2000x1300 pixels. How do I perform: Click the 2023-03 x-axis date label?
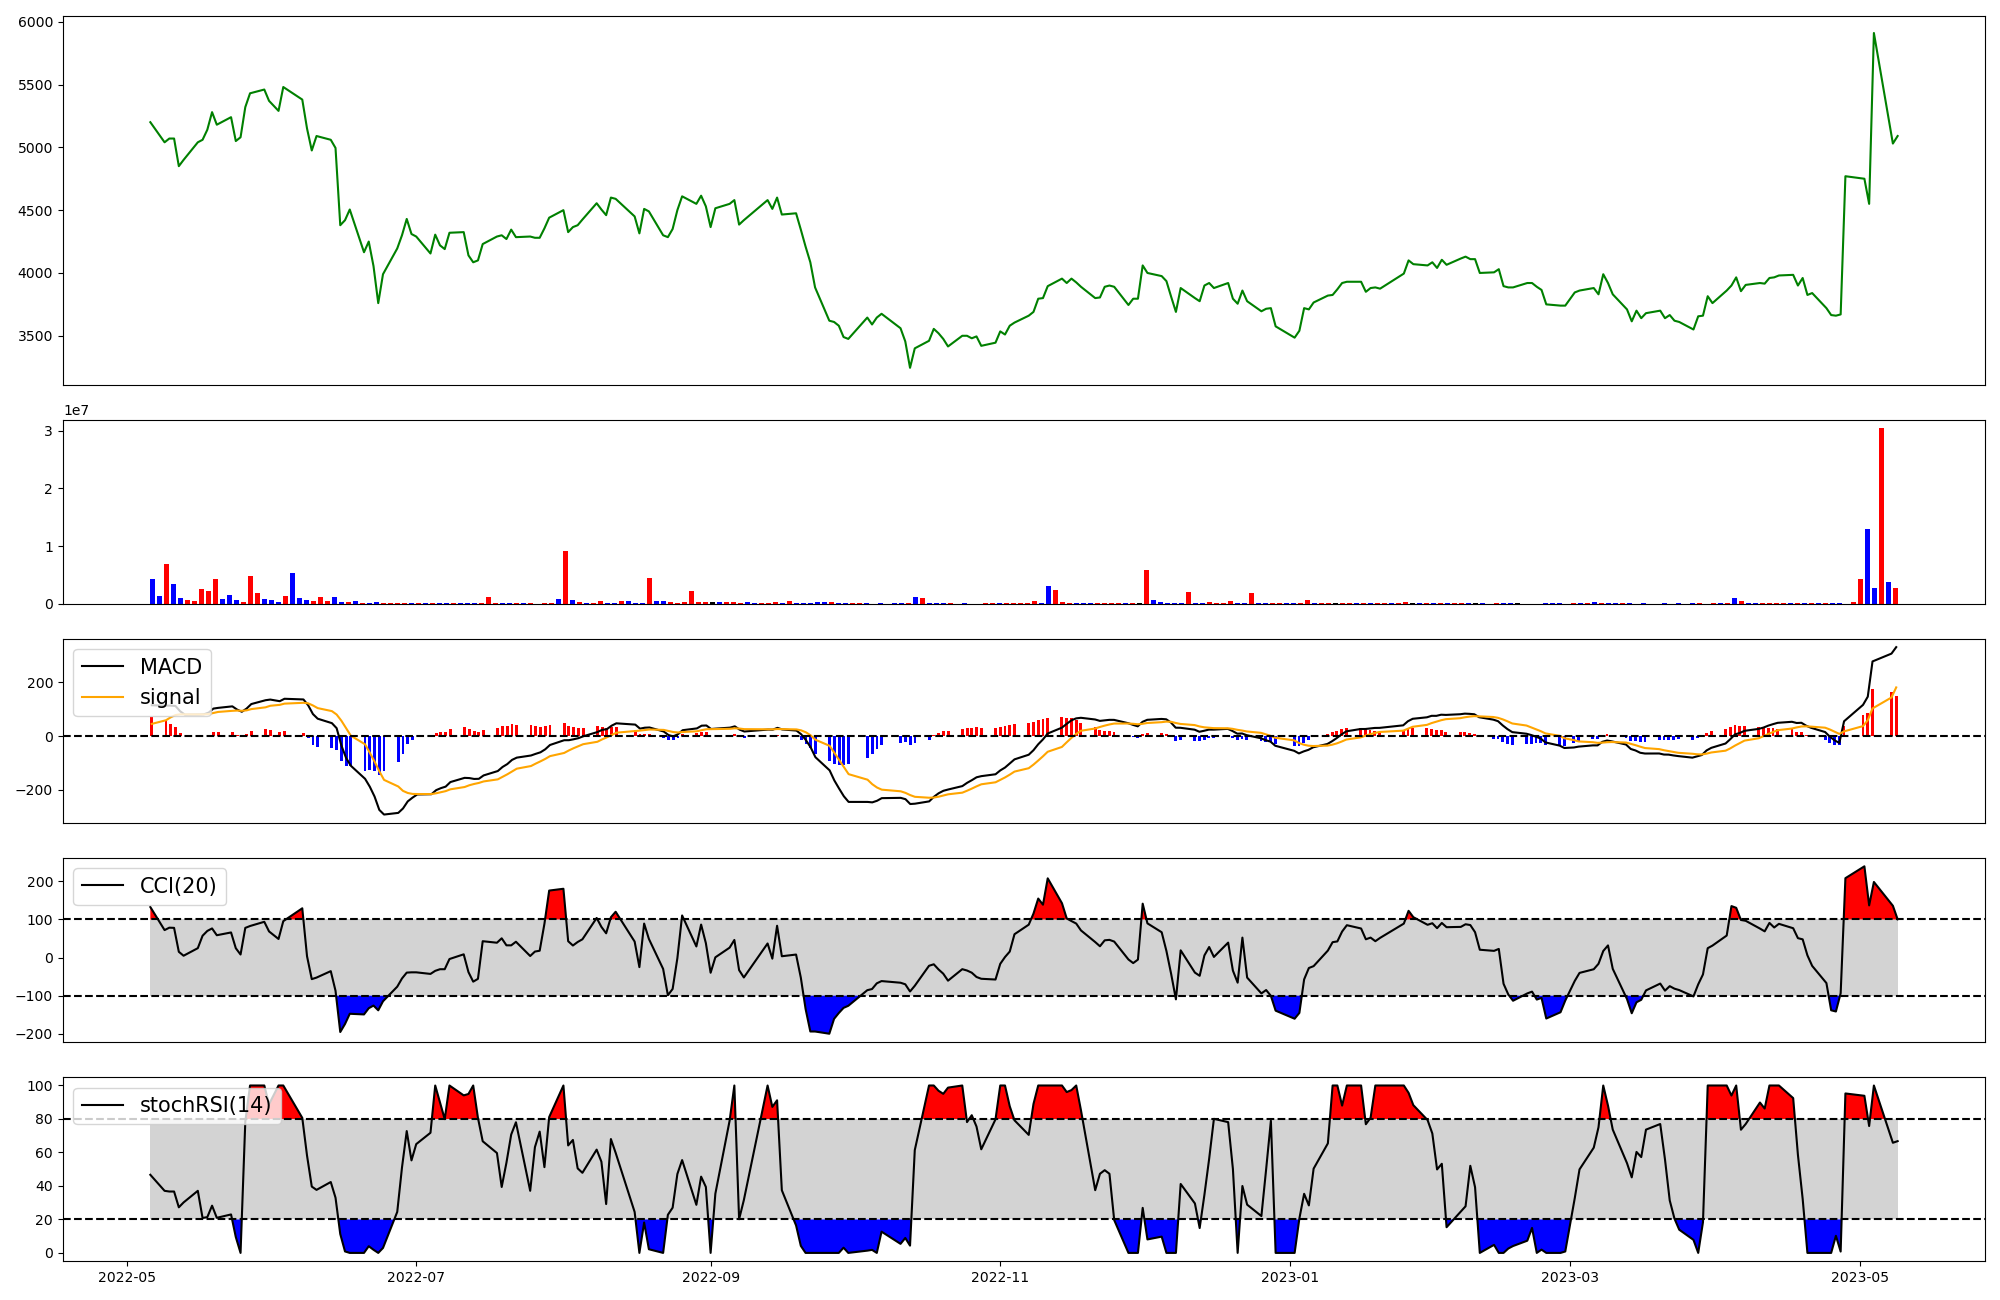point(1570,1277)
